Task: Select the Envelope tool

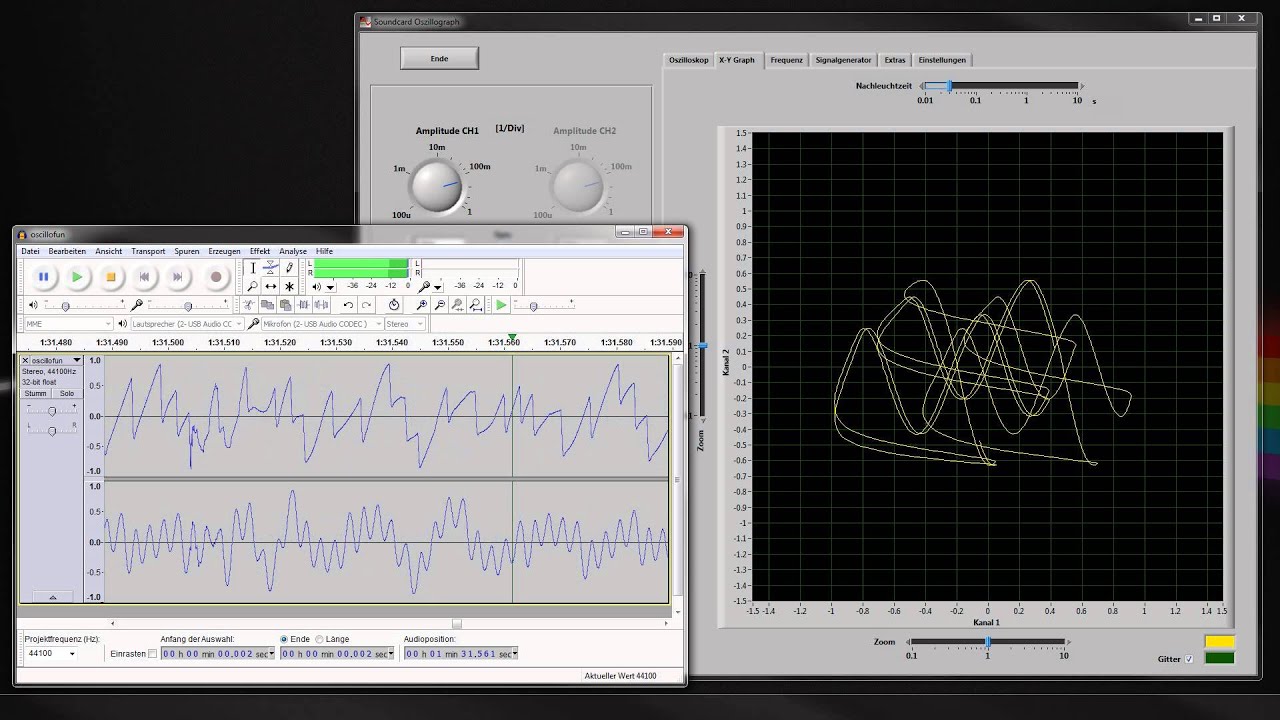Action: pos(270,268)
